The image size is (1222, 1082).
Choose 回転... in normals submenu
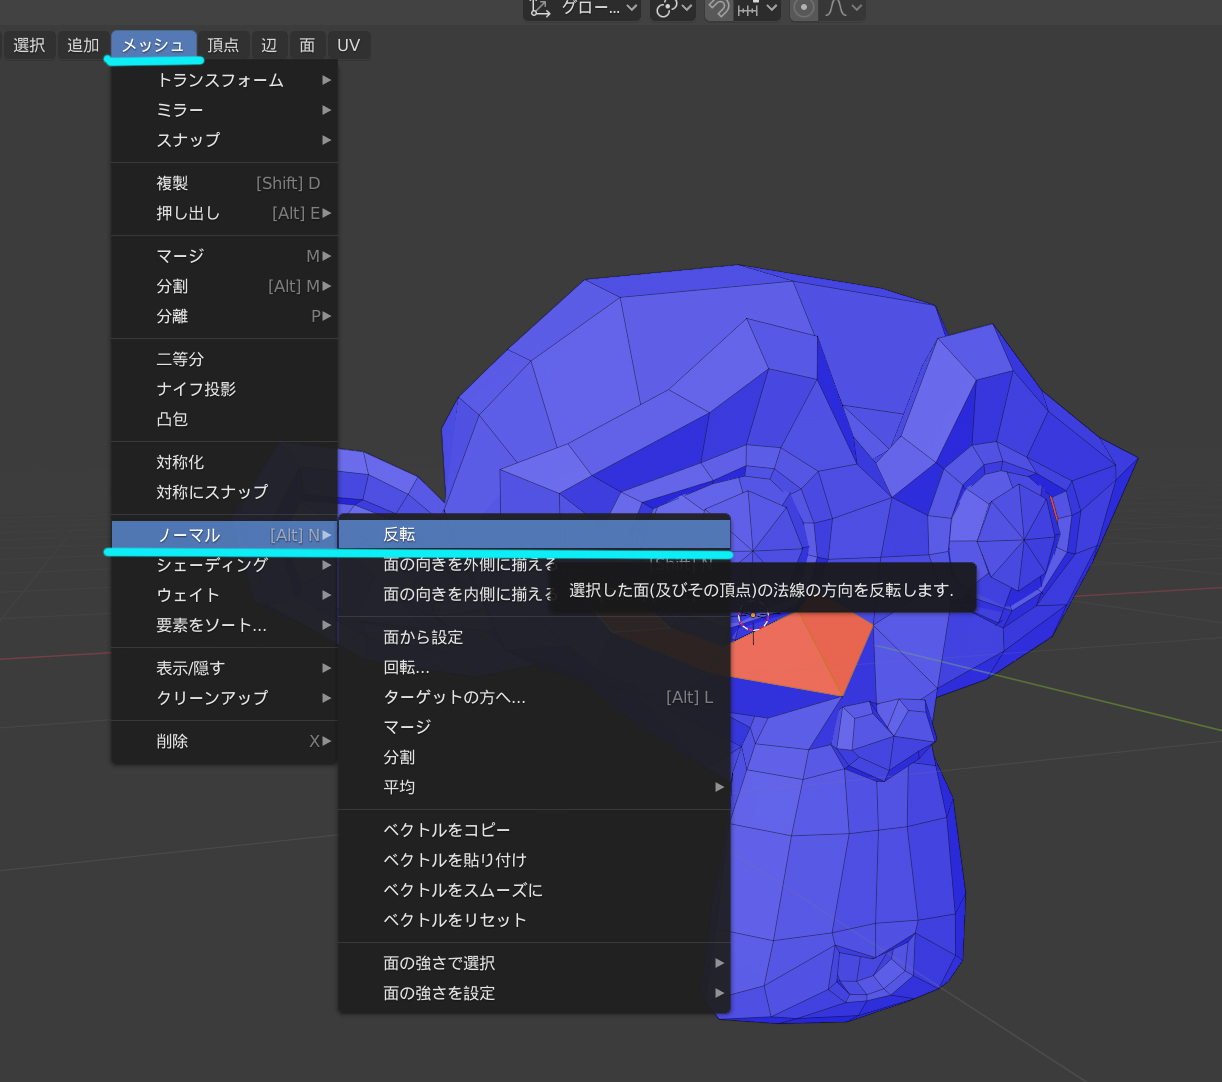(535, 667)
